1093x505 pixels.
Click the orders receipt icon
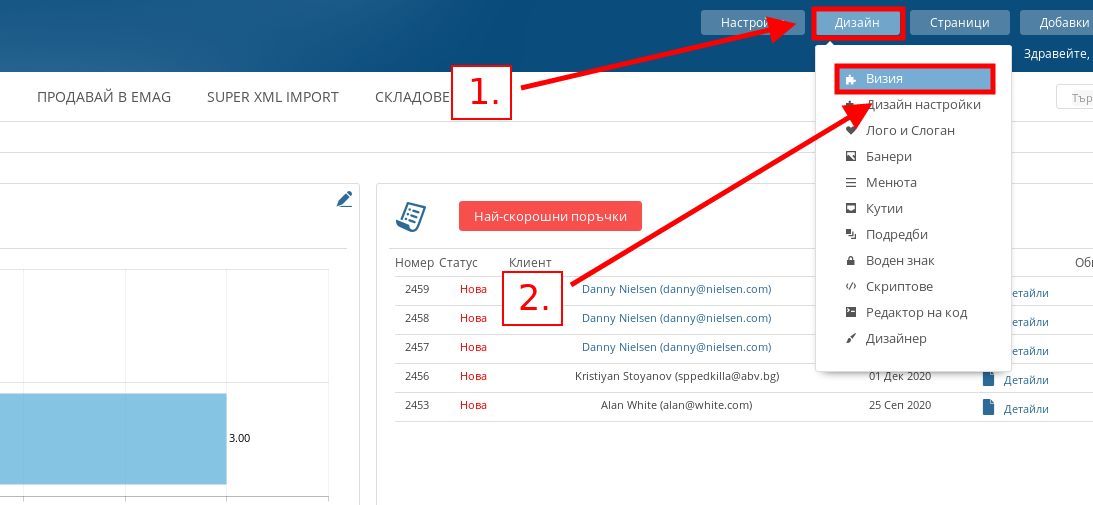click(x=411, y=216)
